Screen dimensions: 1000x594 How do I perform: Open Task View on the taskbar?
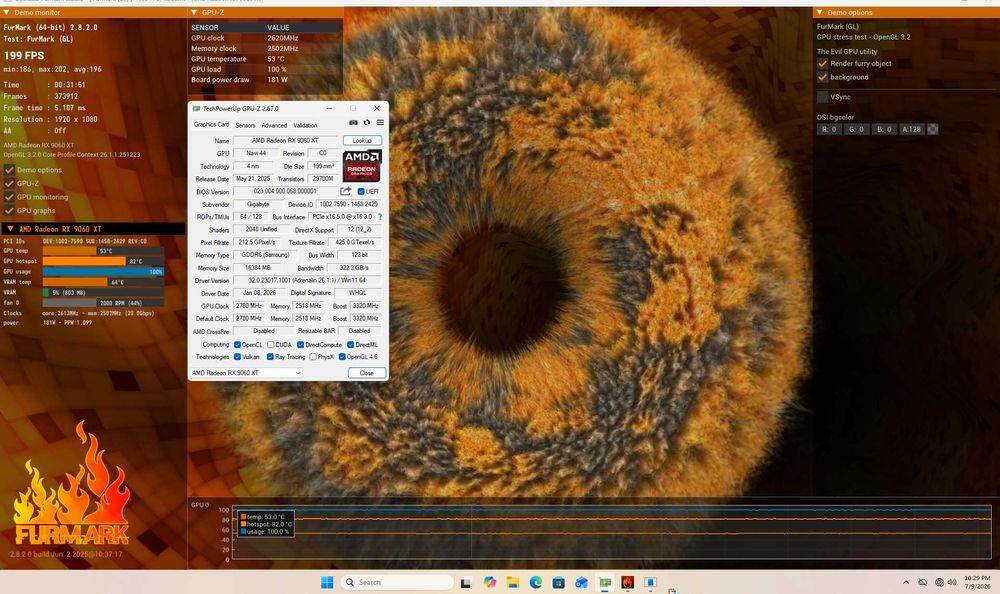466,583
